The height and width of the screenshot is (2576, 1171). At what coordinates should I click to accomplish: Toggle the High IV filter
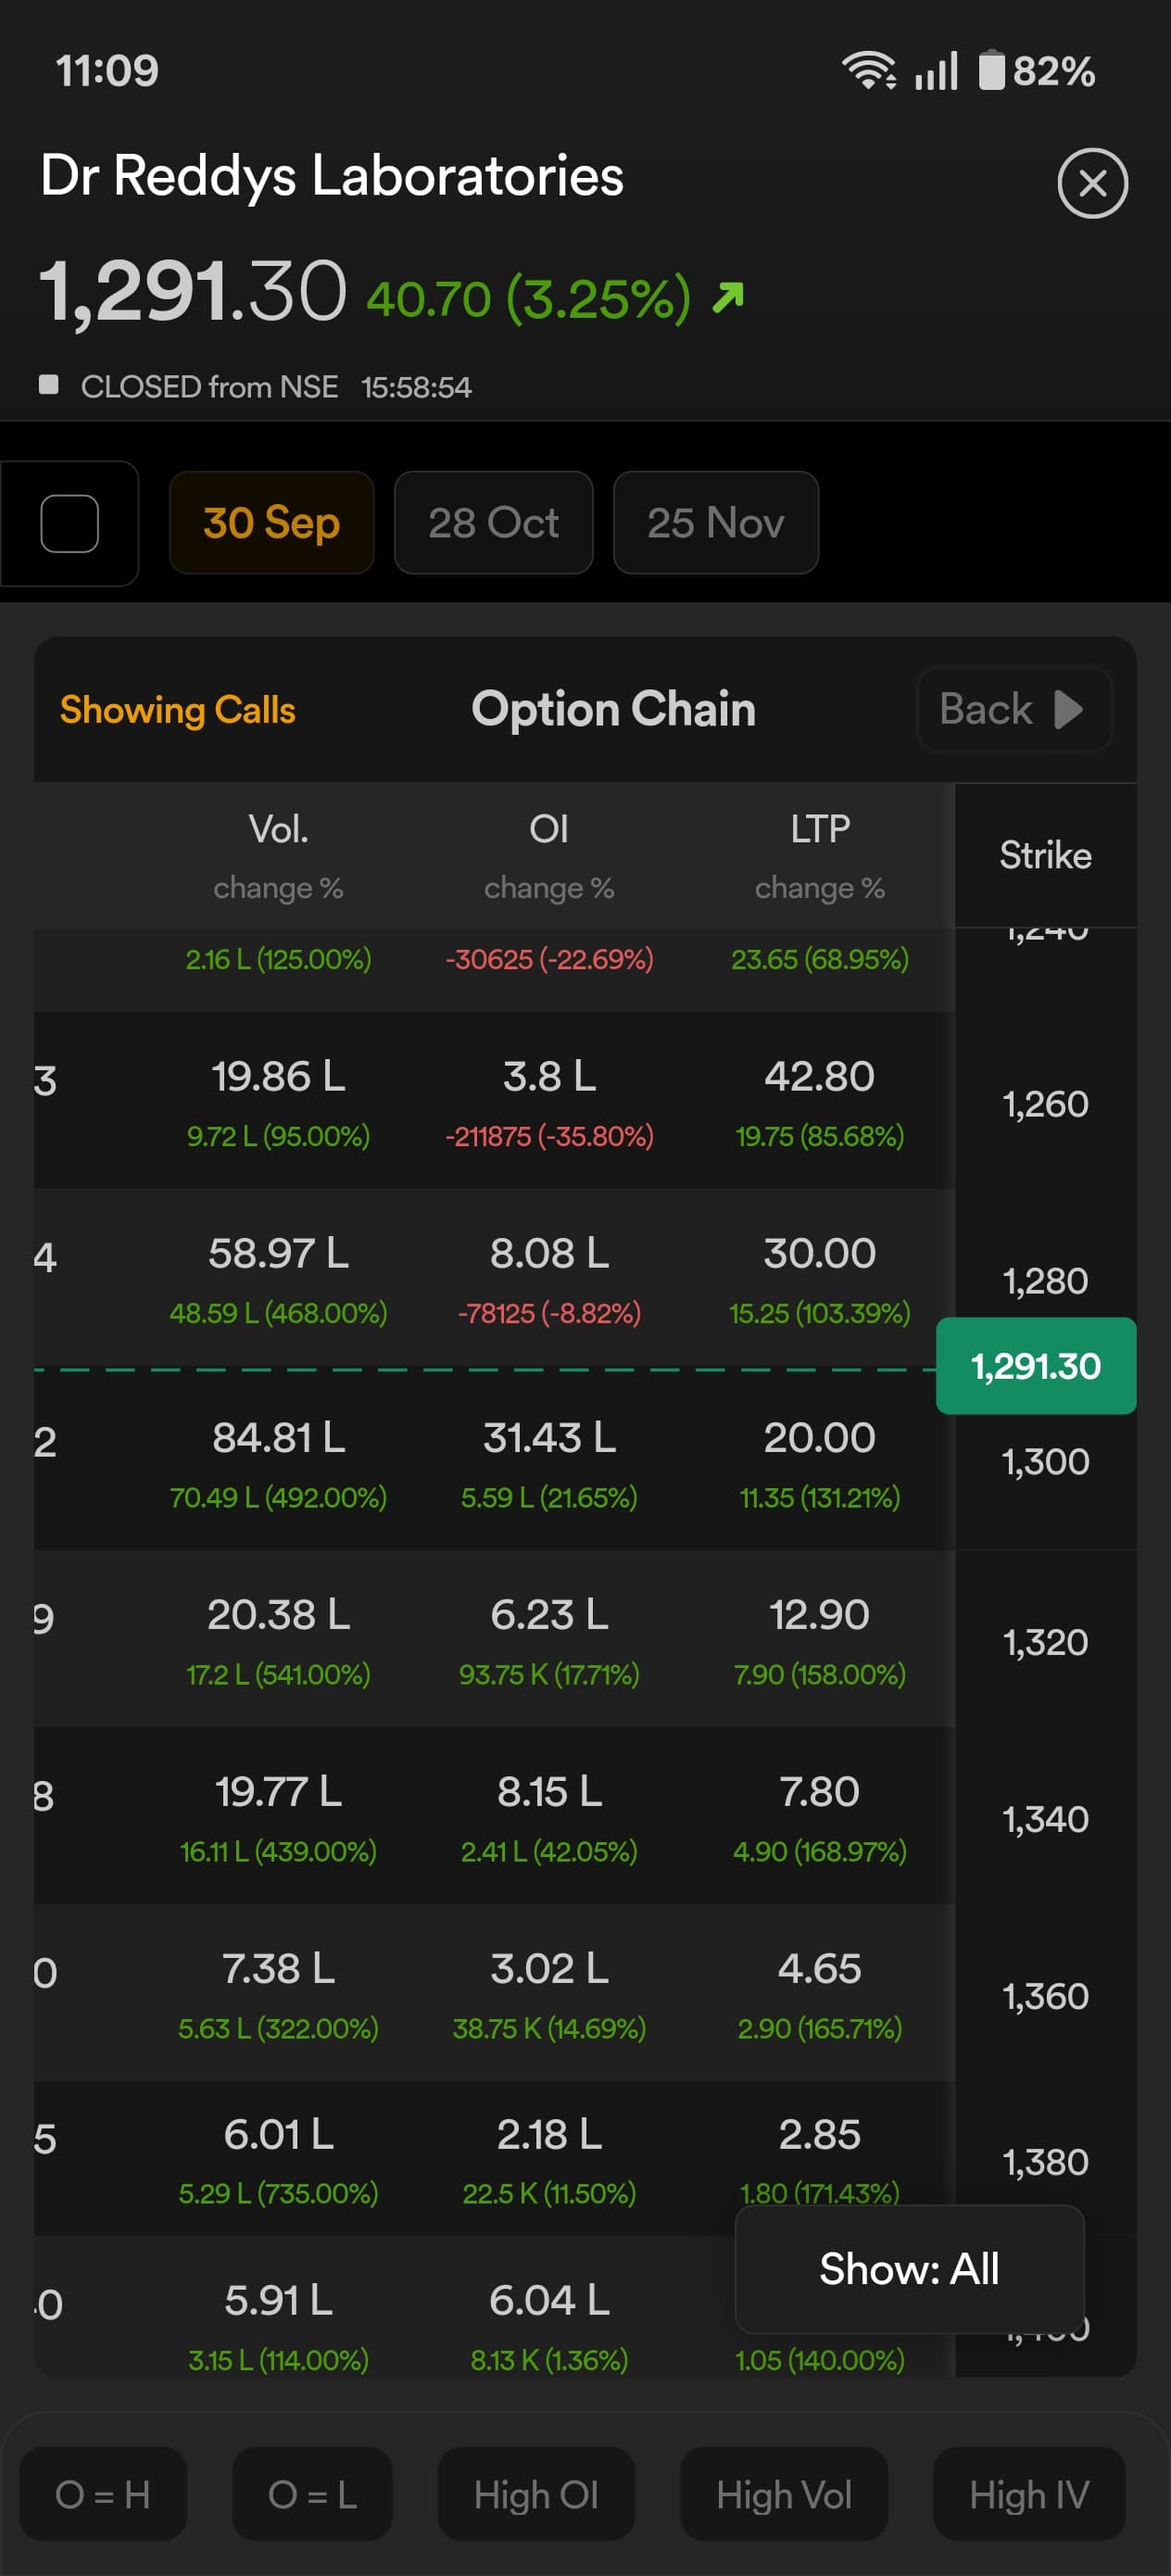(1029, 2494)
